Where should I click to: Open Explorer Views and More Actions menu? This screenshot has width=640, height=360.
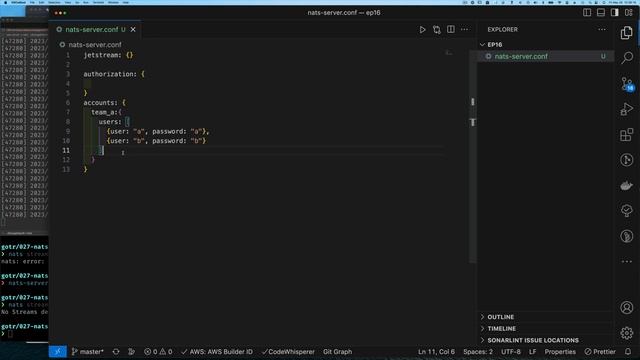[x=602, y=29]
